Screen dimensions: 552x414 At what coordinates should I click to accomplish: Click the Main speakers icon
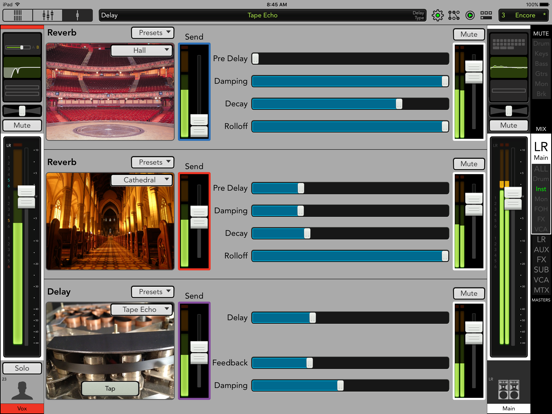[x=509, y=389]
